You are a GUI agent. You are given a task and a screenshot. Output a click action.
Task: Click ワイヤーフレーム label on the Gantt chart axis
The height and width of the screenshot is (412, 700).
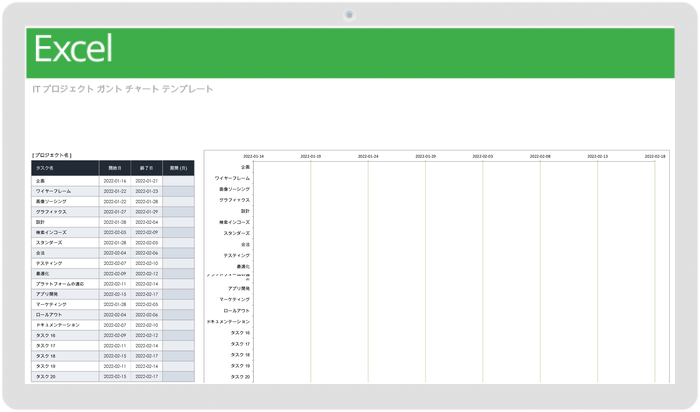click(x=232, y=178)
